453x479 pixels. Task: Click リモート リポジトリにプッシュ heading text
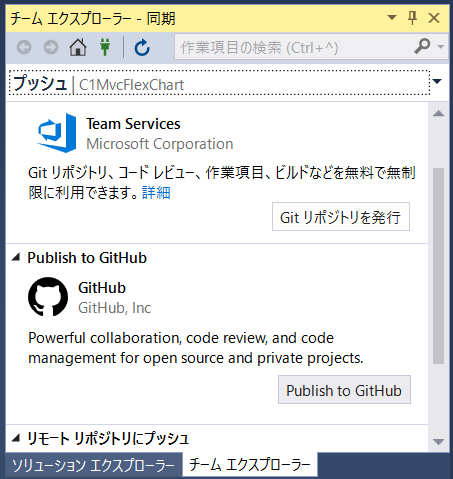108,438
